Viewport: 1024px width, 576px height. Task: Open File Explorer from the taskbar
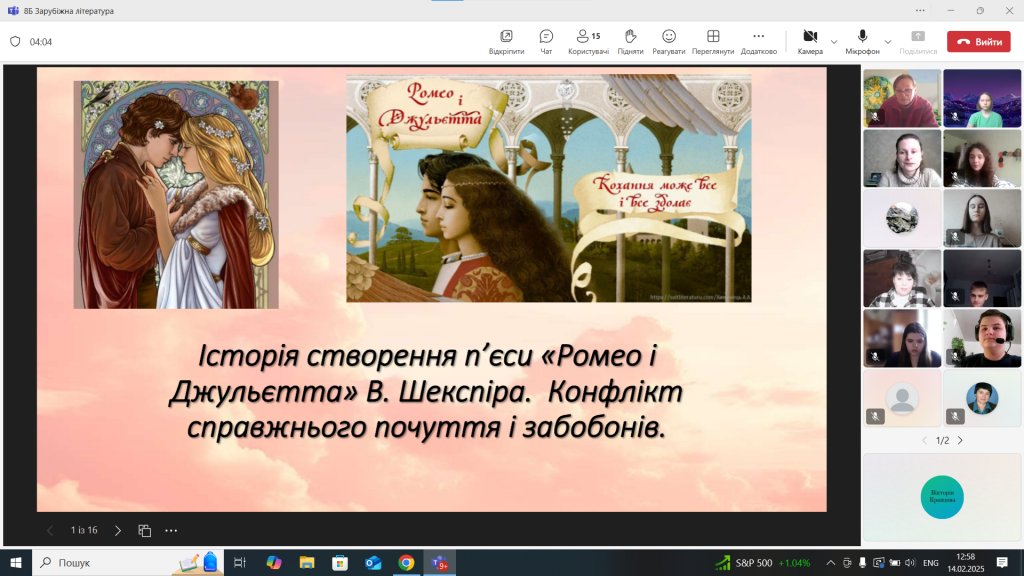click(307, 563)
